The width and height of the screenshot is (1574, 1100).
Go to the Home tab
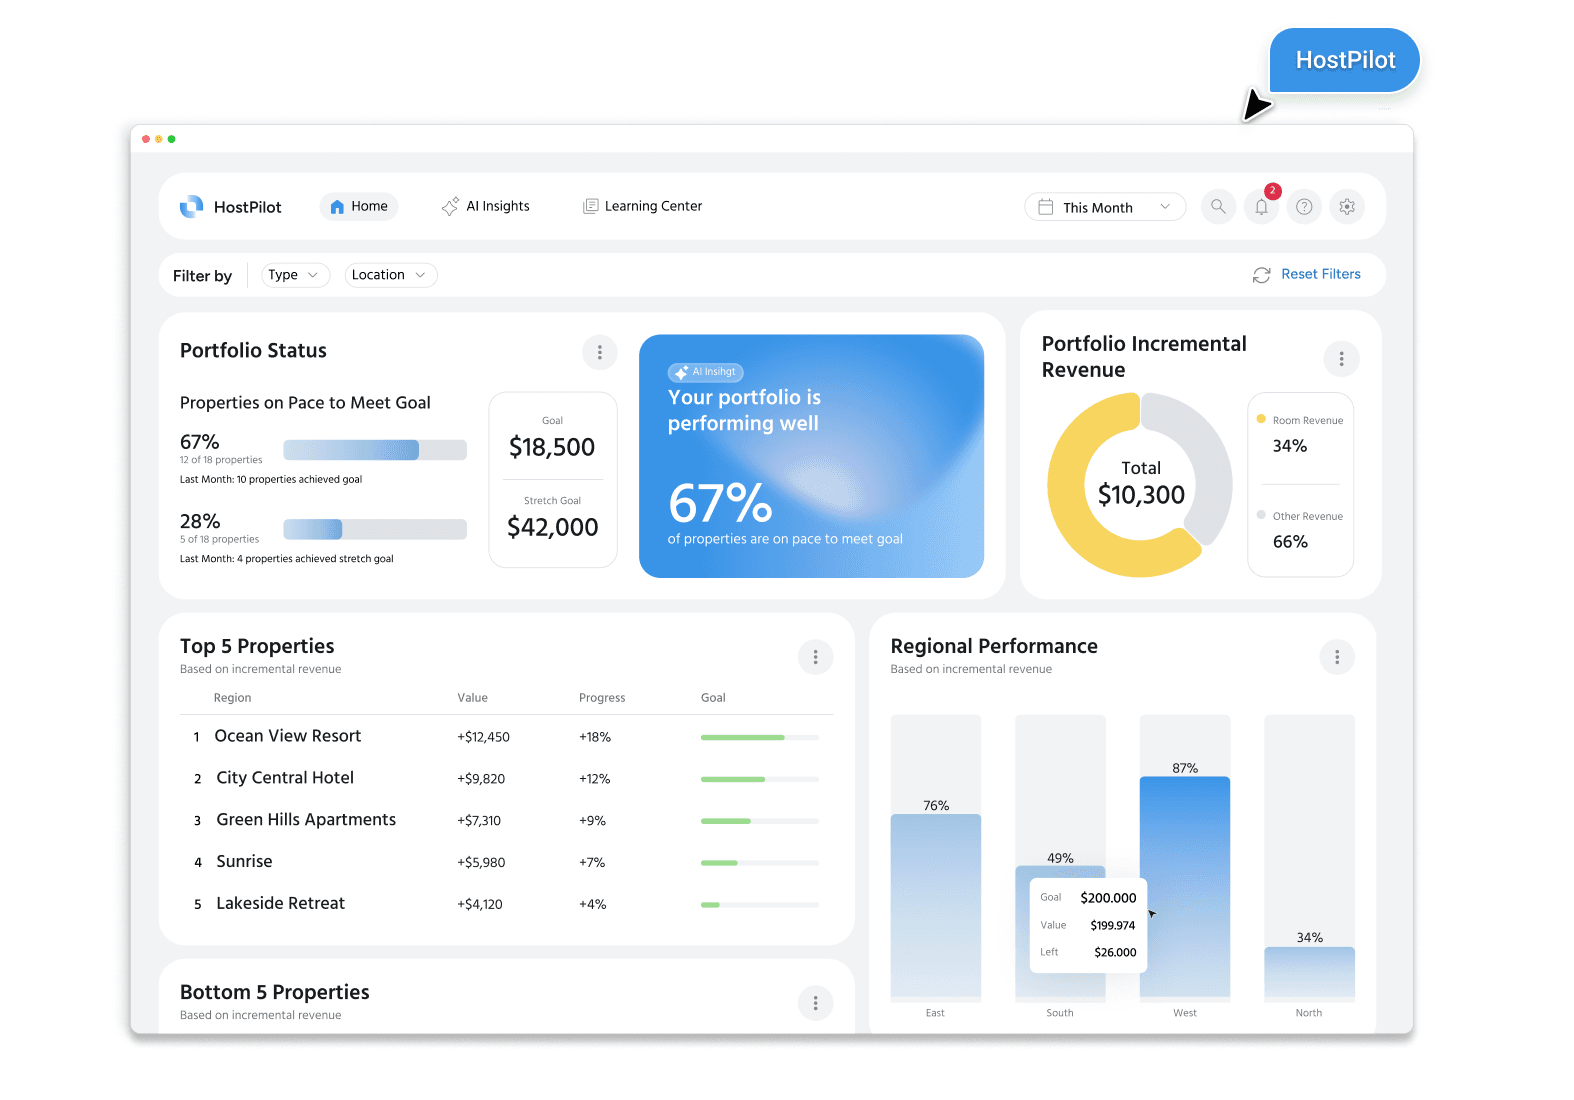click(x=359, y=206)
